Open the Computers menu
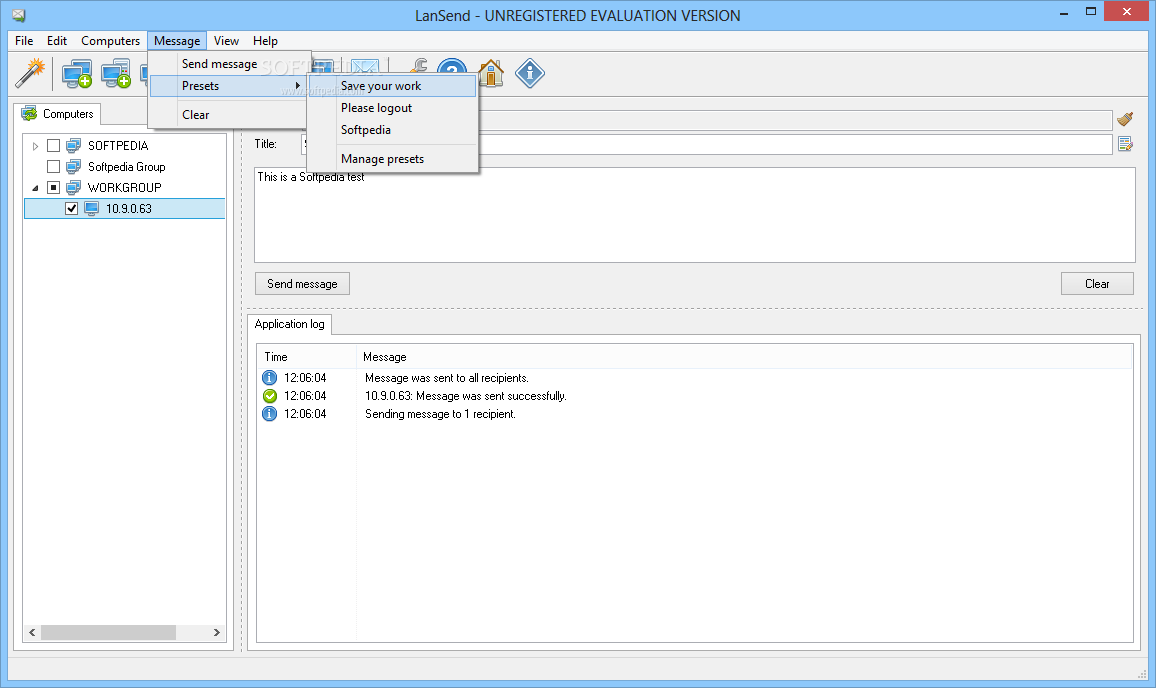The width and height of the screenshot is (1156, 688). pyautogui.click(x=111, y=41)
